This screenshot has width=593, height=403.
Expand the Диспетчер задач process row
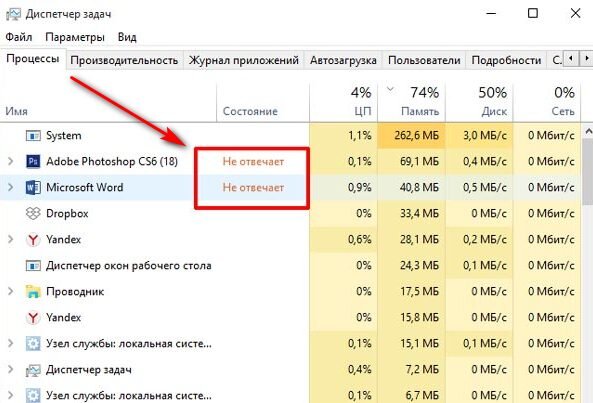point(11,369)
